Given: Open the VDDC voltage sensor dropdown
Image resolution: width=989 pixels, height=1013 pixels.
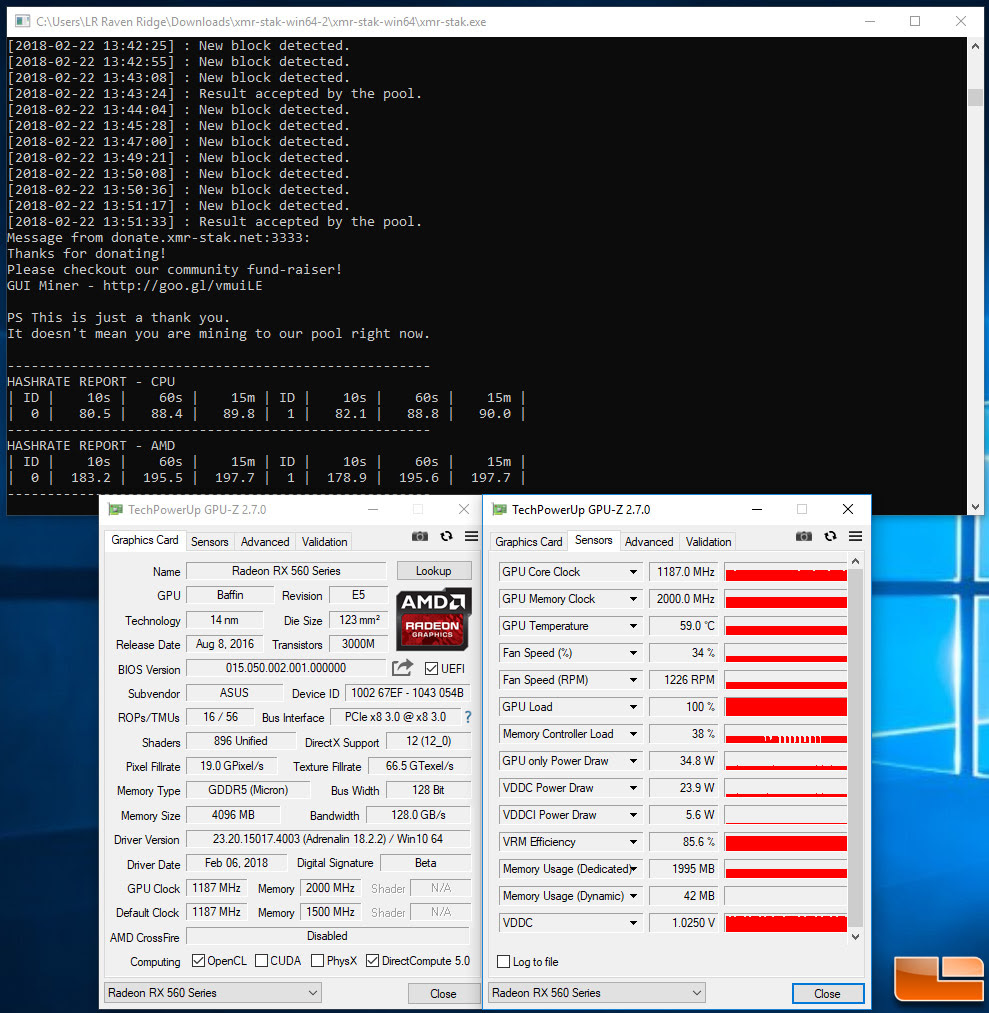Looking at the screenshot, I should [634, 923].
